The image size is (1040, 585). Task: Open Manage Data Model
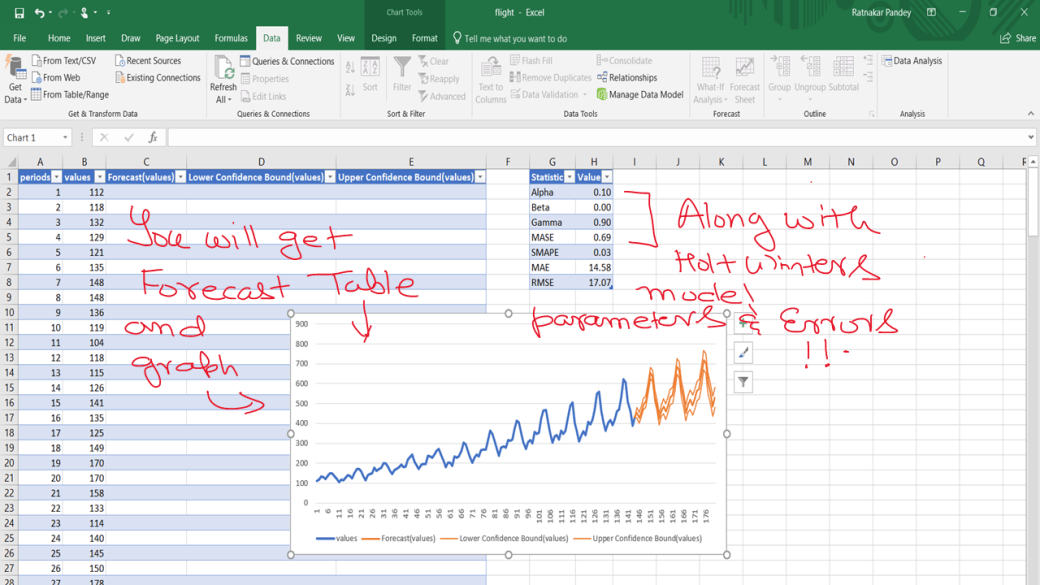[640, 95]
